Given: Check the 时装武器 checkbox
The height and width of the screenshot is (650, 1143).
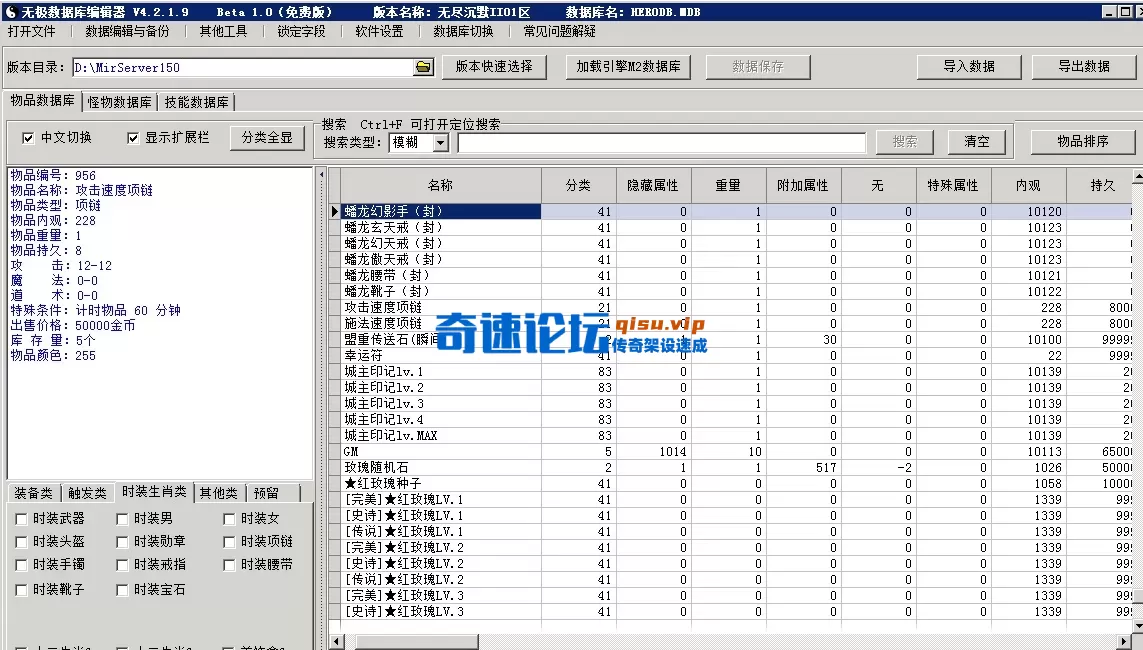Looking at the screenshot, I should click(21, 519).
